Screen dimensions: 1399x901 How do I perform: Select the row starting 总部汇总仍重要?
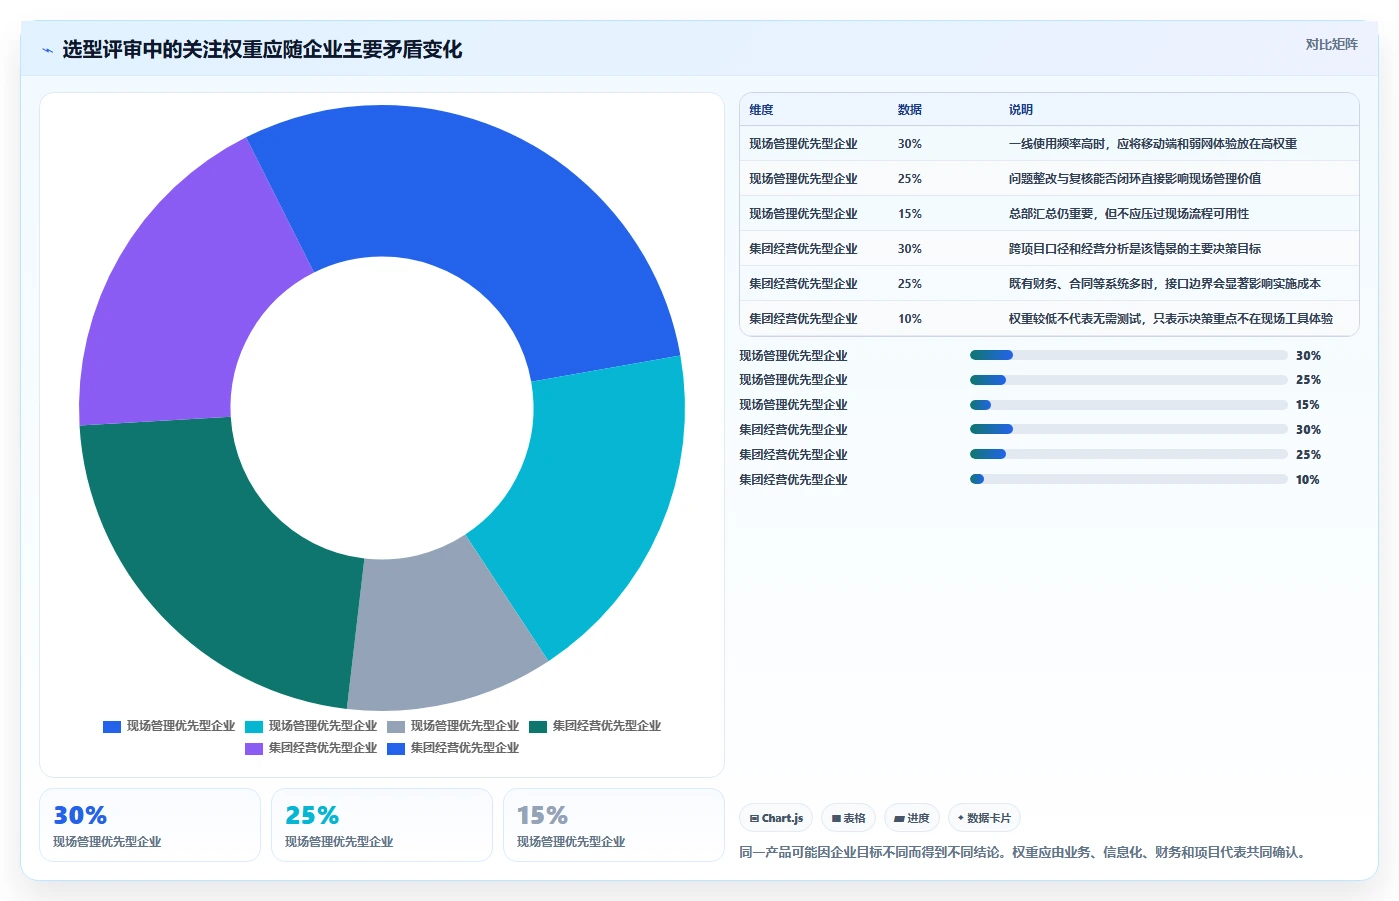tap(1049, 214)
